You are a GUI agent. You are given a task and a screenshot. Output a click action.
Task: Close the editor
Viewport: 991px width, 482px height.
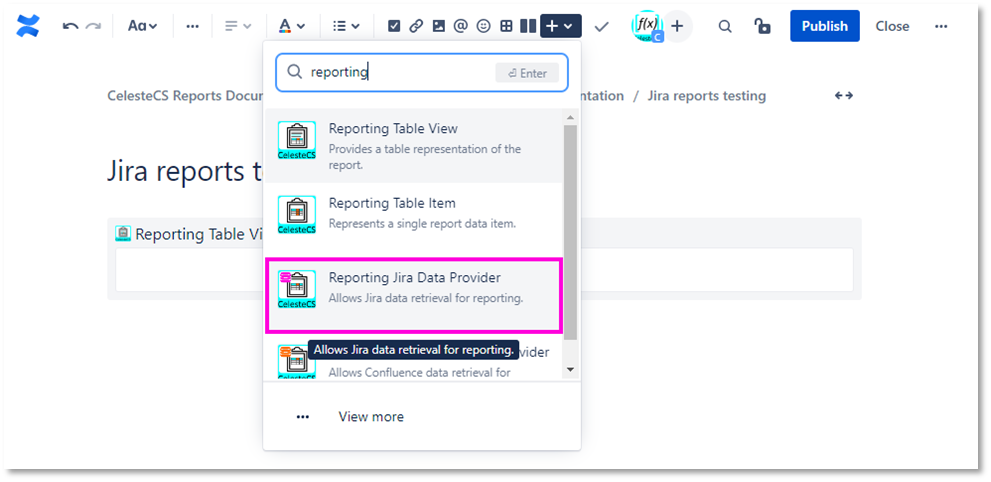click(892, 26)
